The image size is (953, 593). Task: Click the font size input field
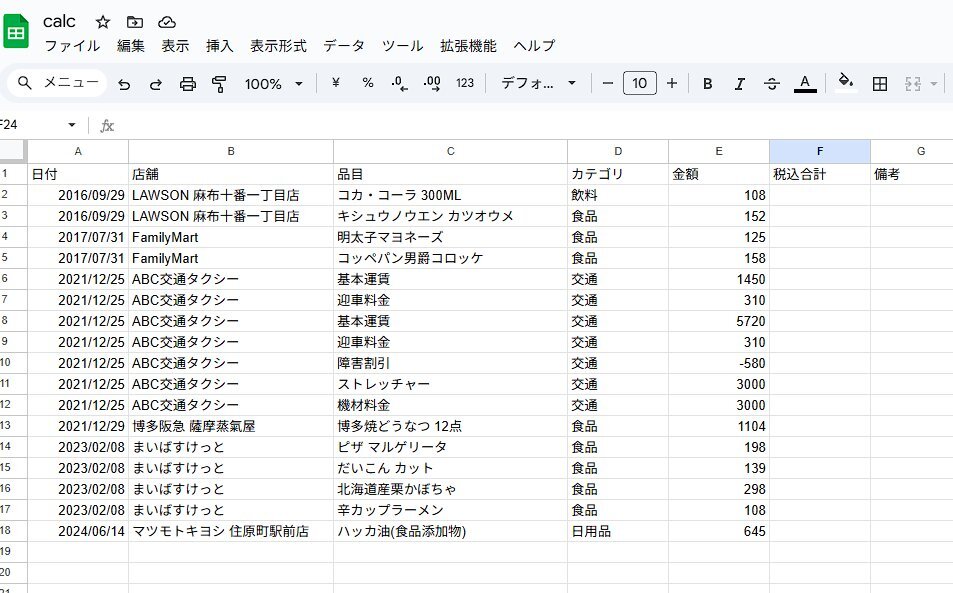tap(640, 83)
